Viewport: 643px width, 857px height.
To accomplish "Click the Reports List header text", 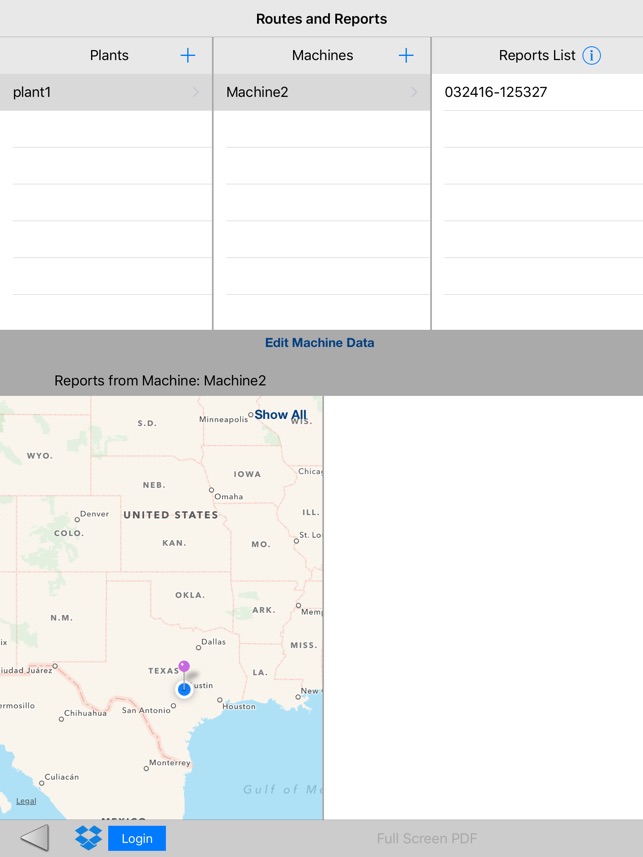I will (537, 55).
